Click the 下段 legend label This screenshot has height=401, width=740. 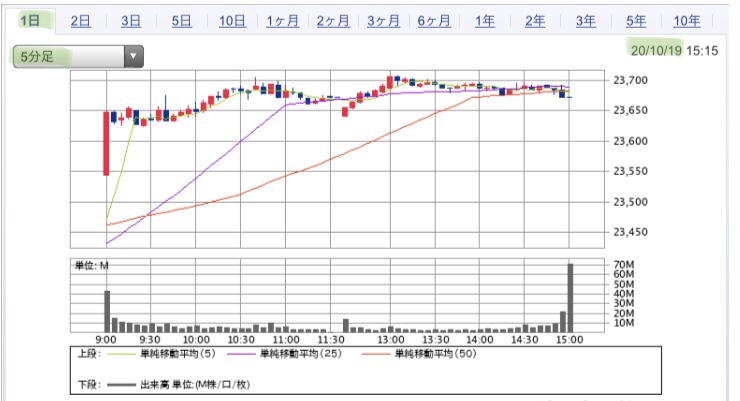[89, 385]
